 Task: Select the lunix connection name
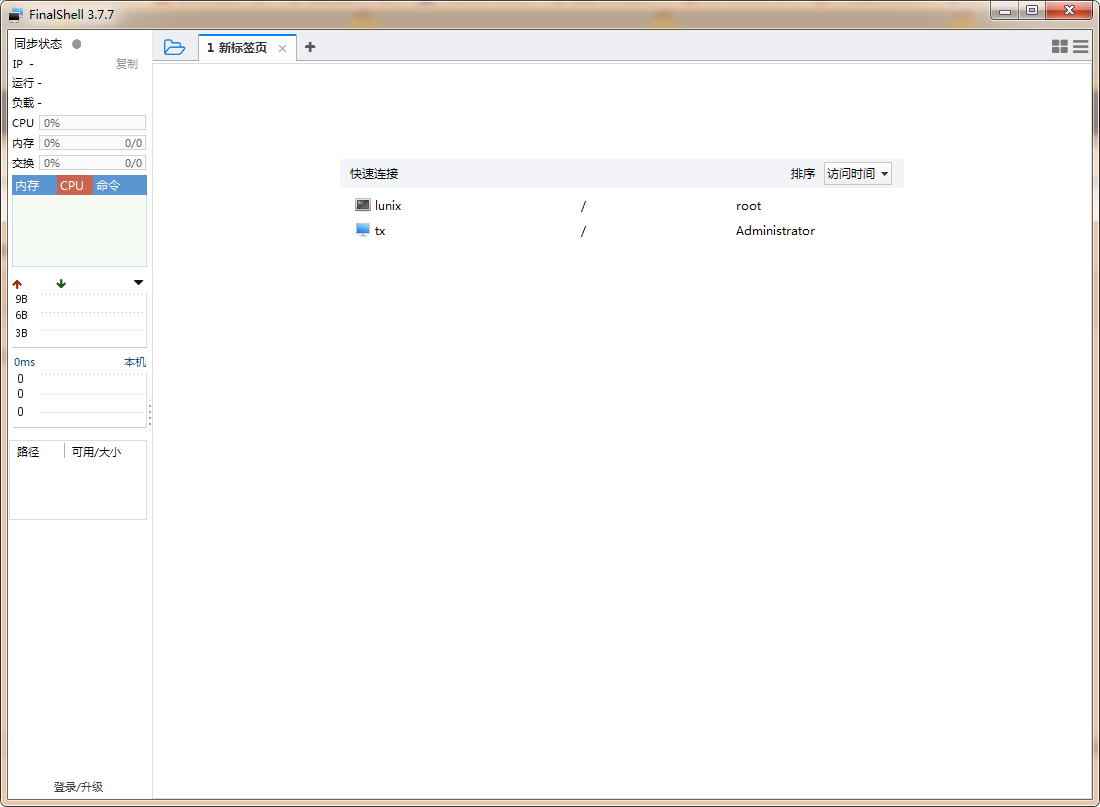click(388, 206)
